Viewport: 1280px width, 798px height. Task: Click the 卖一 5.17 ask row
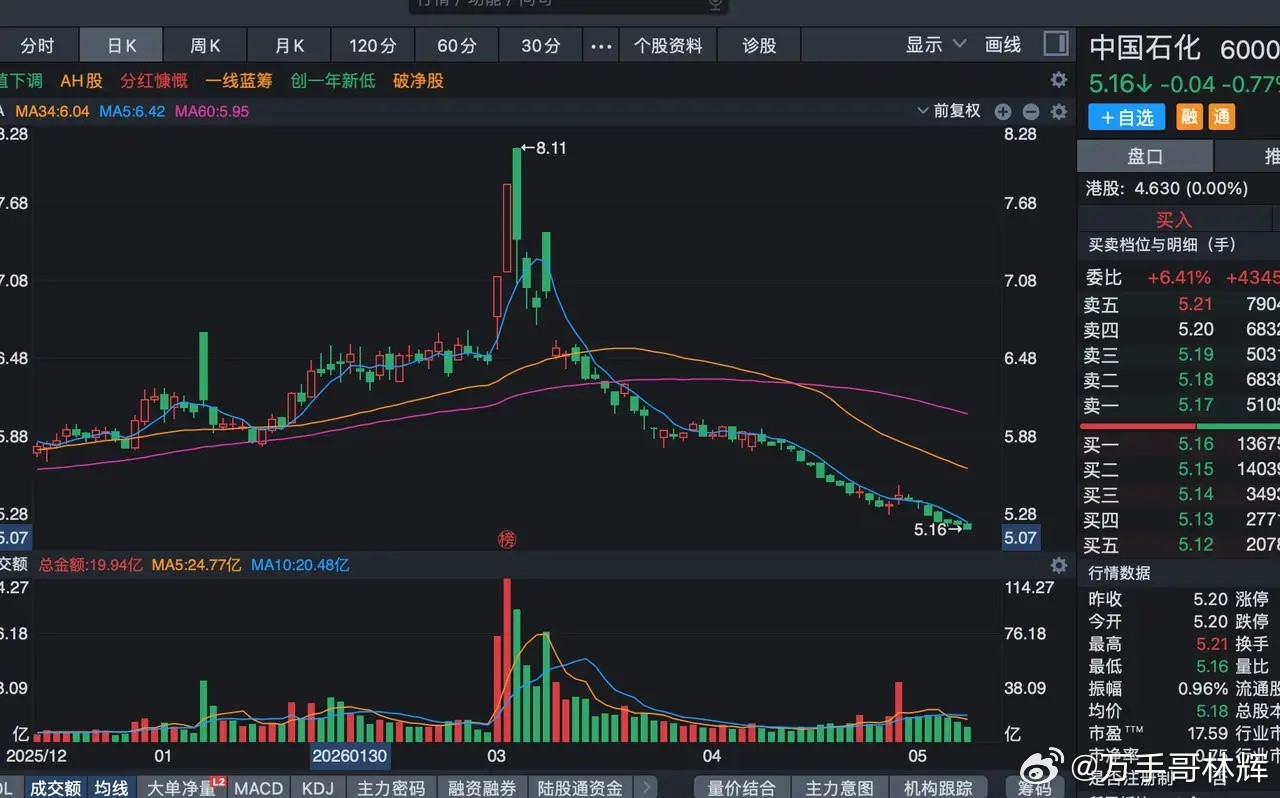[x=1181, y=405]
